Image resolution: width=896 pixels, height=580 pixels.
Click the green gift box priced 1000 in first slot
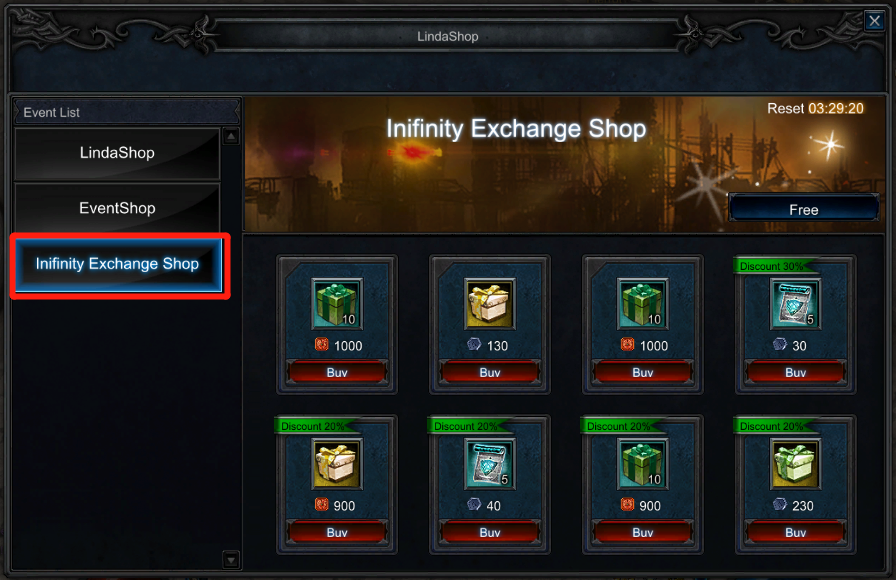337,303
